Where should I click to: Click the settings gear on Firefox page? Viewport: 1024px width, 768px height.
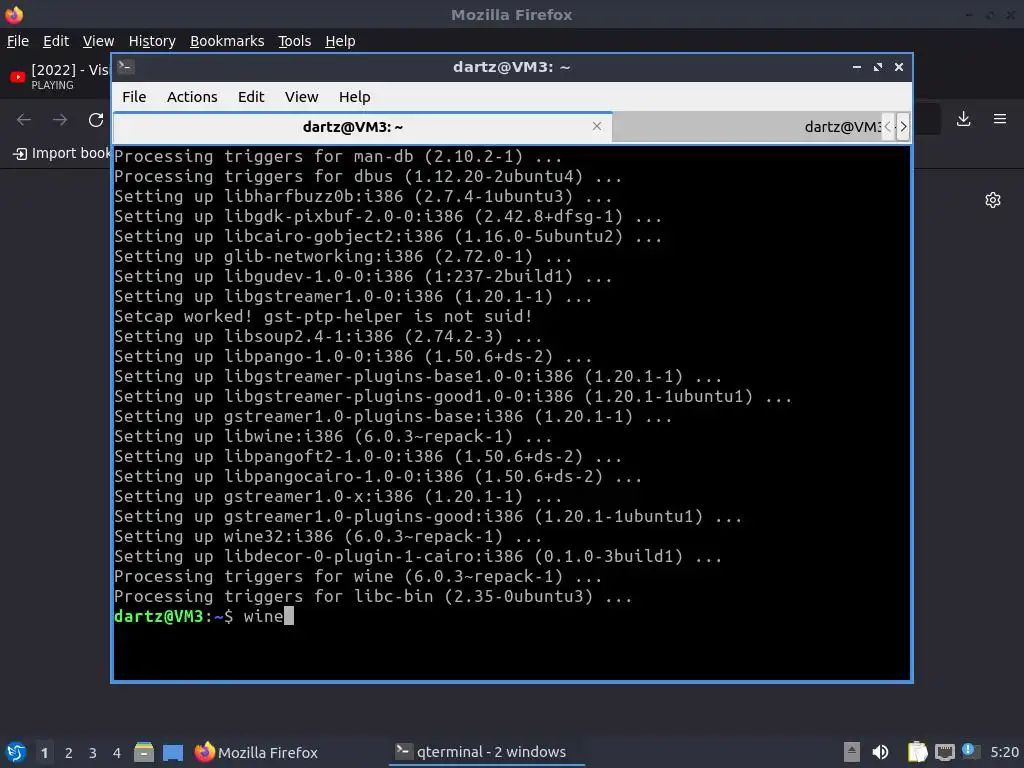993,200
